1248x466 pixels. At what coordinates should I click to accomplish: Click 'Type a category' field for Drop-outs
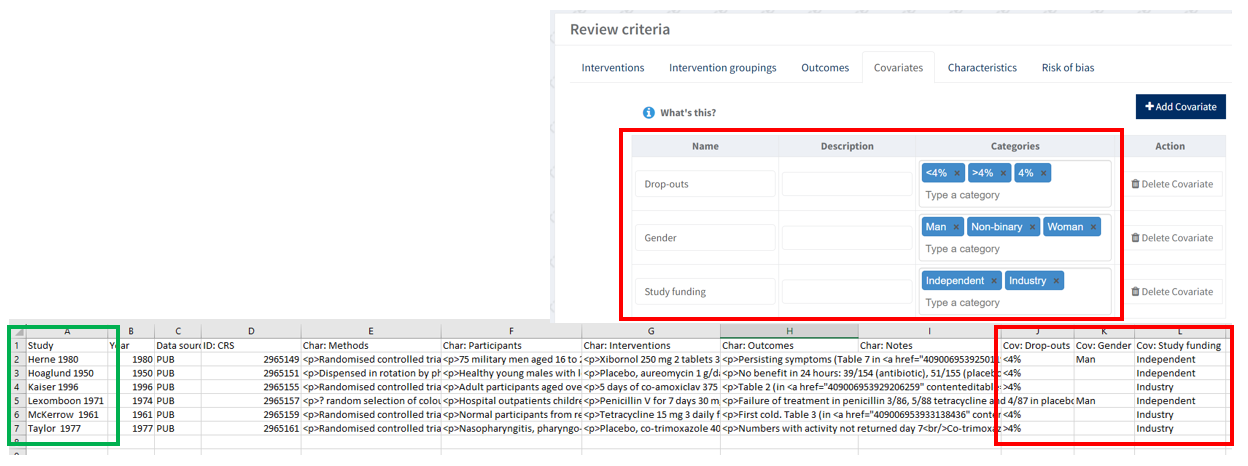[x=1014, y=195]
